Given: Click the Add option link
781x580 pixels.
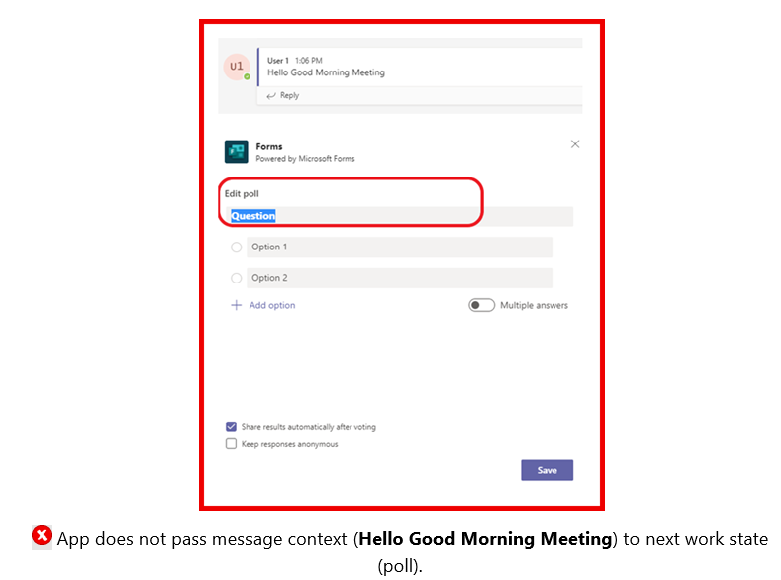Looking at the screenshot, I should click(272, 305).
